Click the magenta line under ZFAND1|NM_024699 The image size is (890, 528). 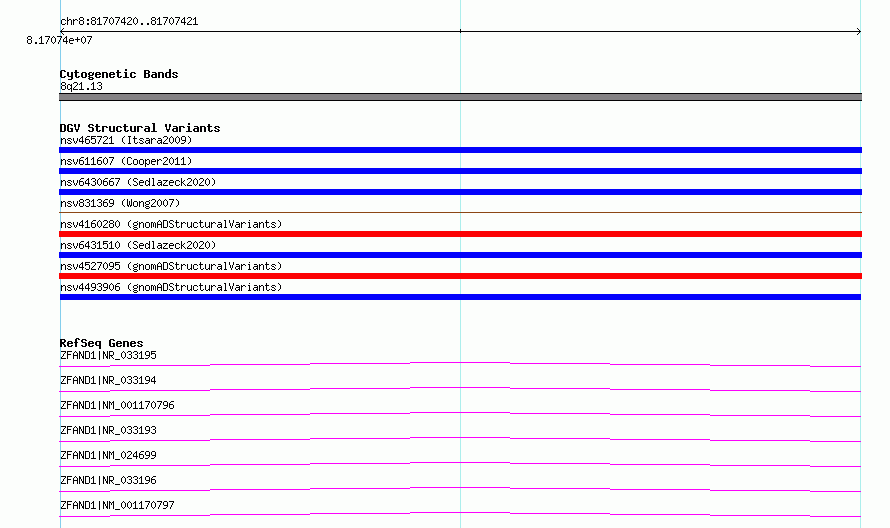click(460, 464)
